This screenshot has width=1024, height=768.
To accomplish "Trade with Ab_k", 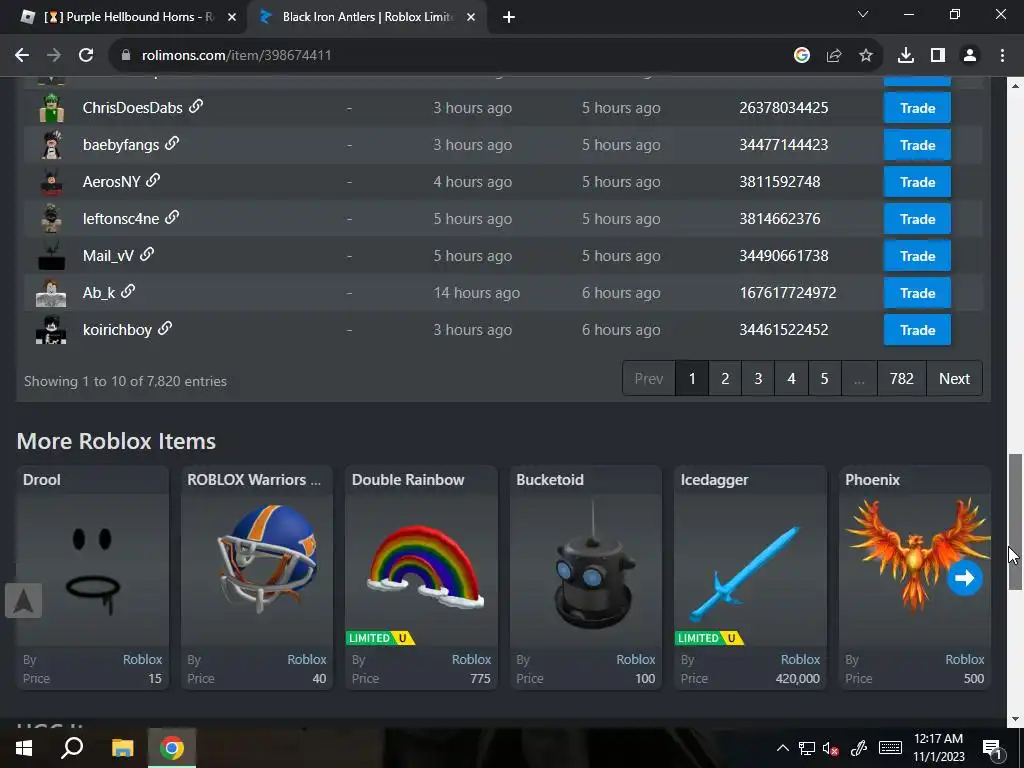I will coord(917,293).
